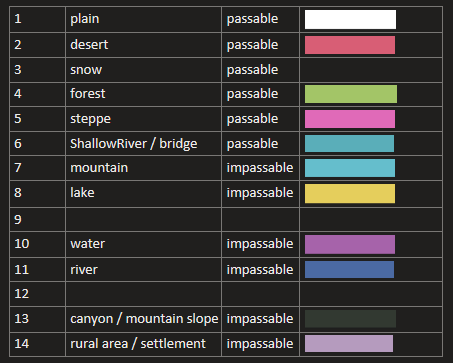Click the dark blue river swatch
The height and width of the screenshot is (363, 453).
click(349, 269)
